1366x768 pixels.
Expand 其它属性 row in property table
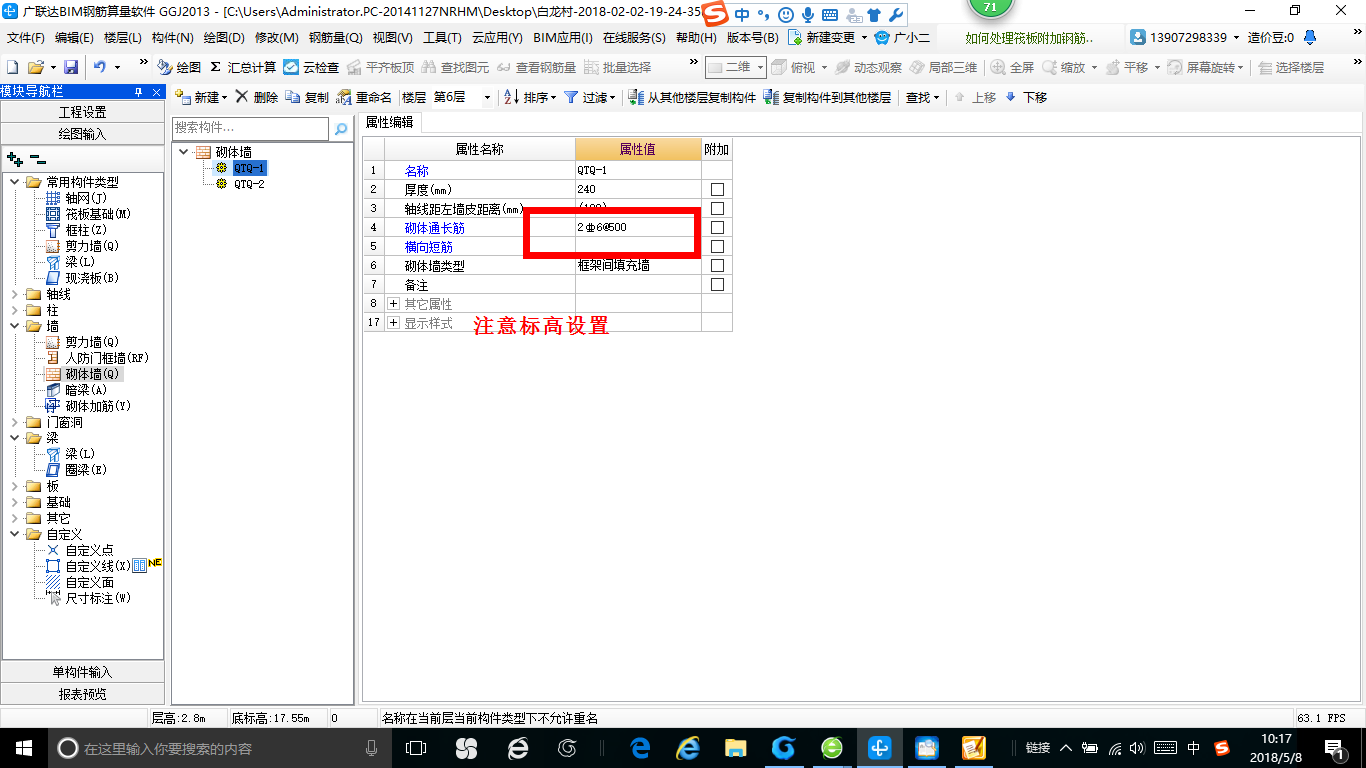[393, 303]
